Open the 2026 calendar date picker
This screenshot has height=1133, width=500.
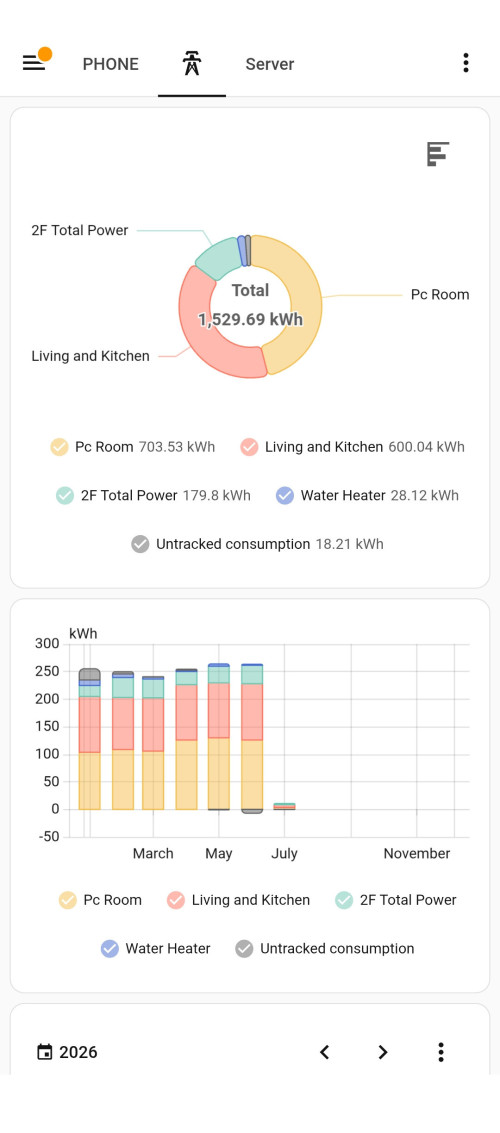click(66, 1052)
